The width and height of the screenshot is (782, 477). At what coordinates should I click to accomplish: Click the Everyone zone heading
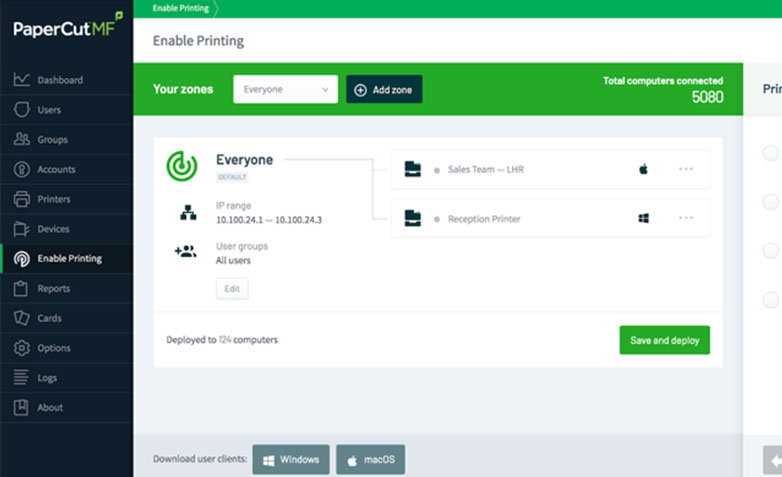tap(244, 160)
